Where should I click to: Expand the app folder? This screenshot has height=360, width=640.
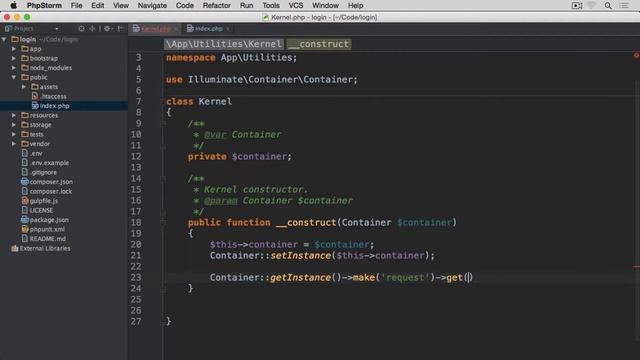[x=14, y=49]
